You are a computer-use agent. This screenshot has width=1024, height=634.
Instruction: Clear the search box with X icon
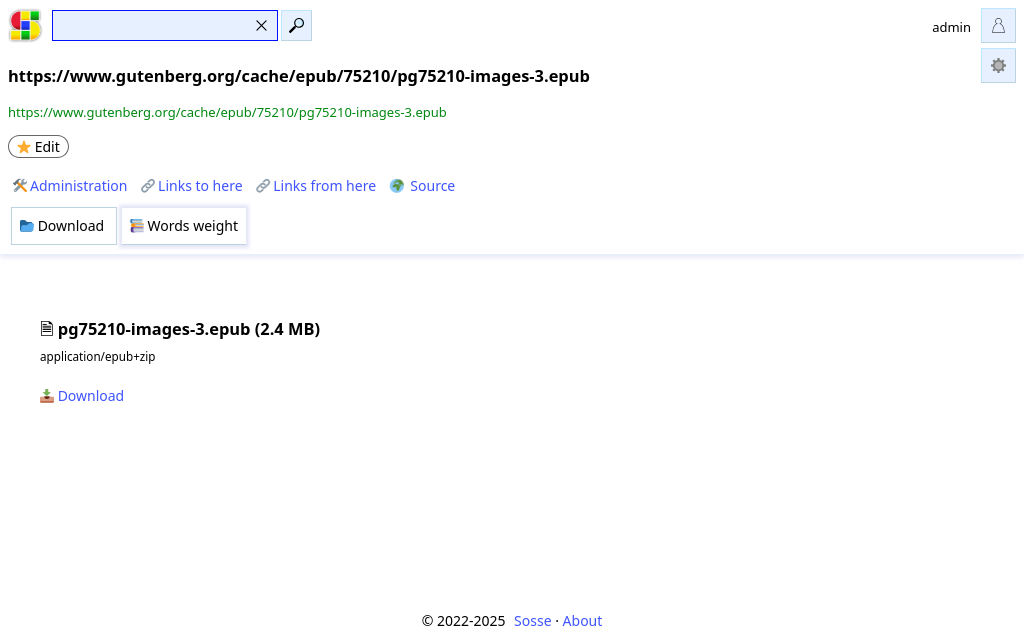(x=261, y=25)
